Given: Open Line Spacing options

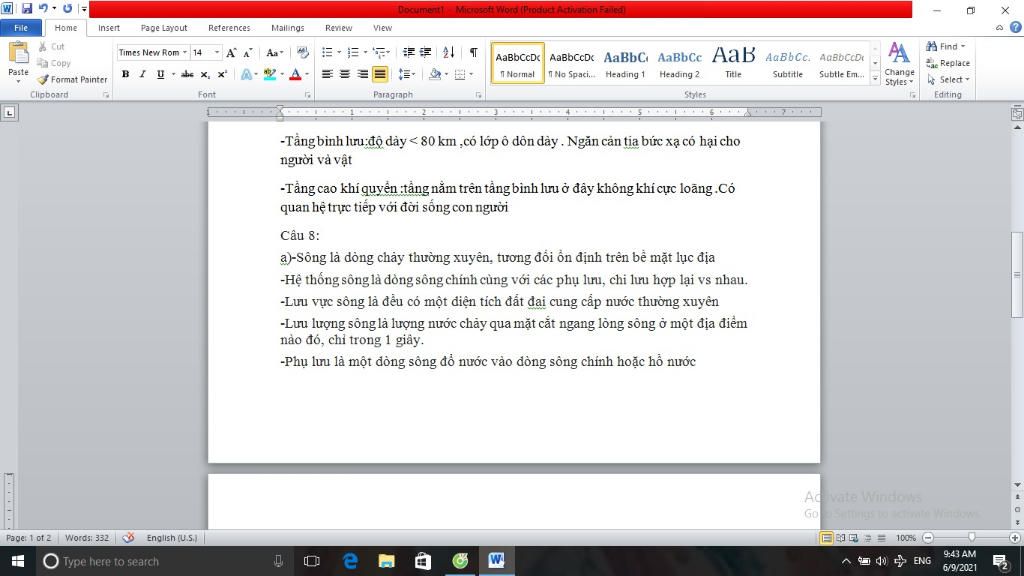Looking at the screenshot, I should click(406, 74).
